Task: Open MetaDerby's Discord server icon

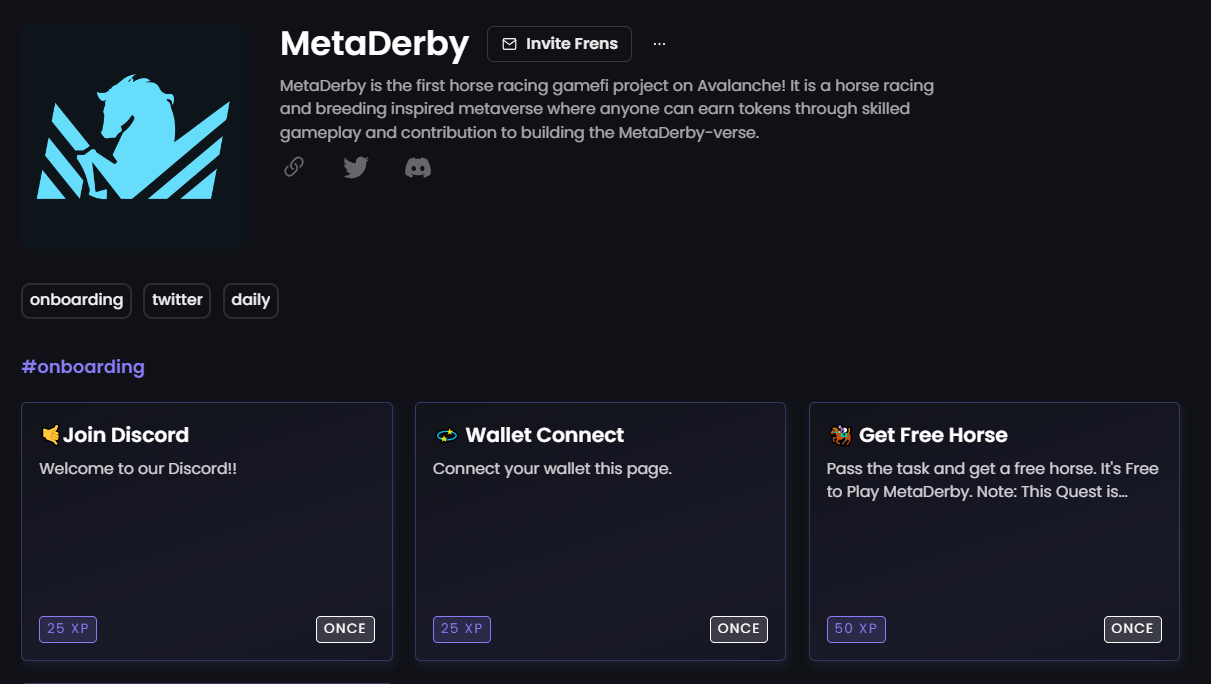Action: click(x=417, y=167)
